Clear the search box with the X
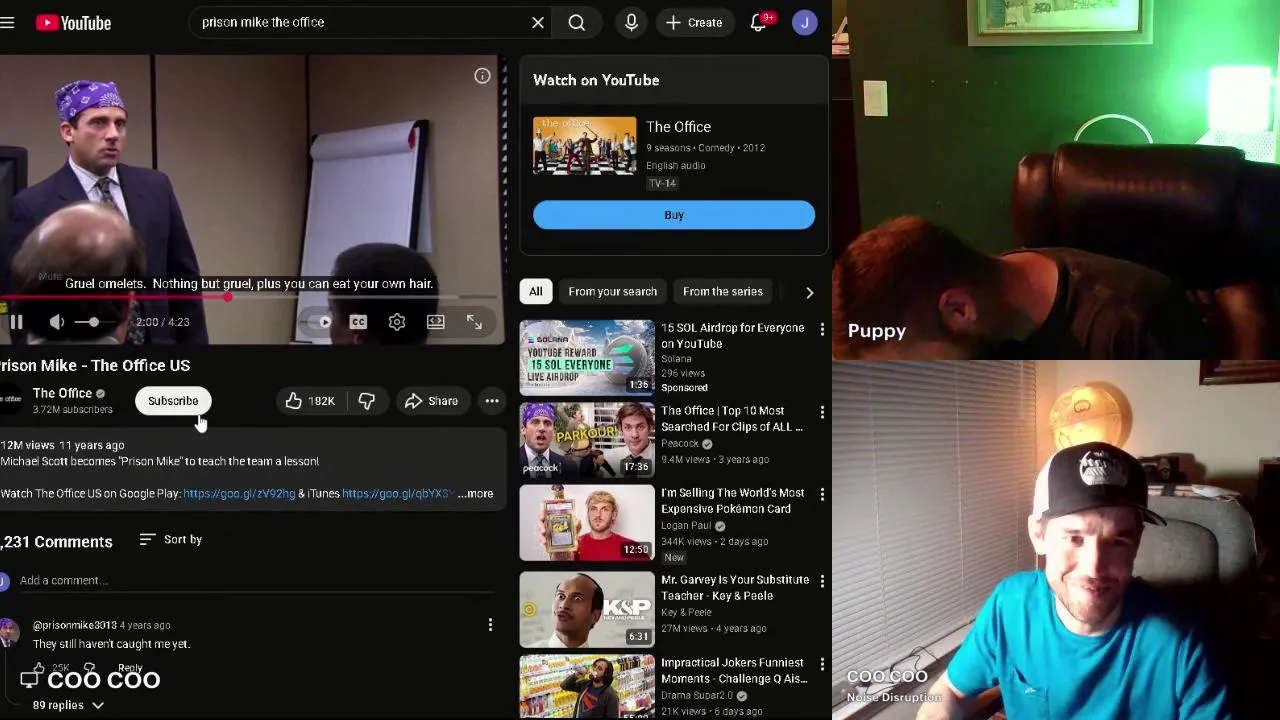1280x720 pixels. pyautogui.click(x=538, y=22)
